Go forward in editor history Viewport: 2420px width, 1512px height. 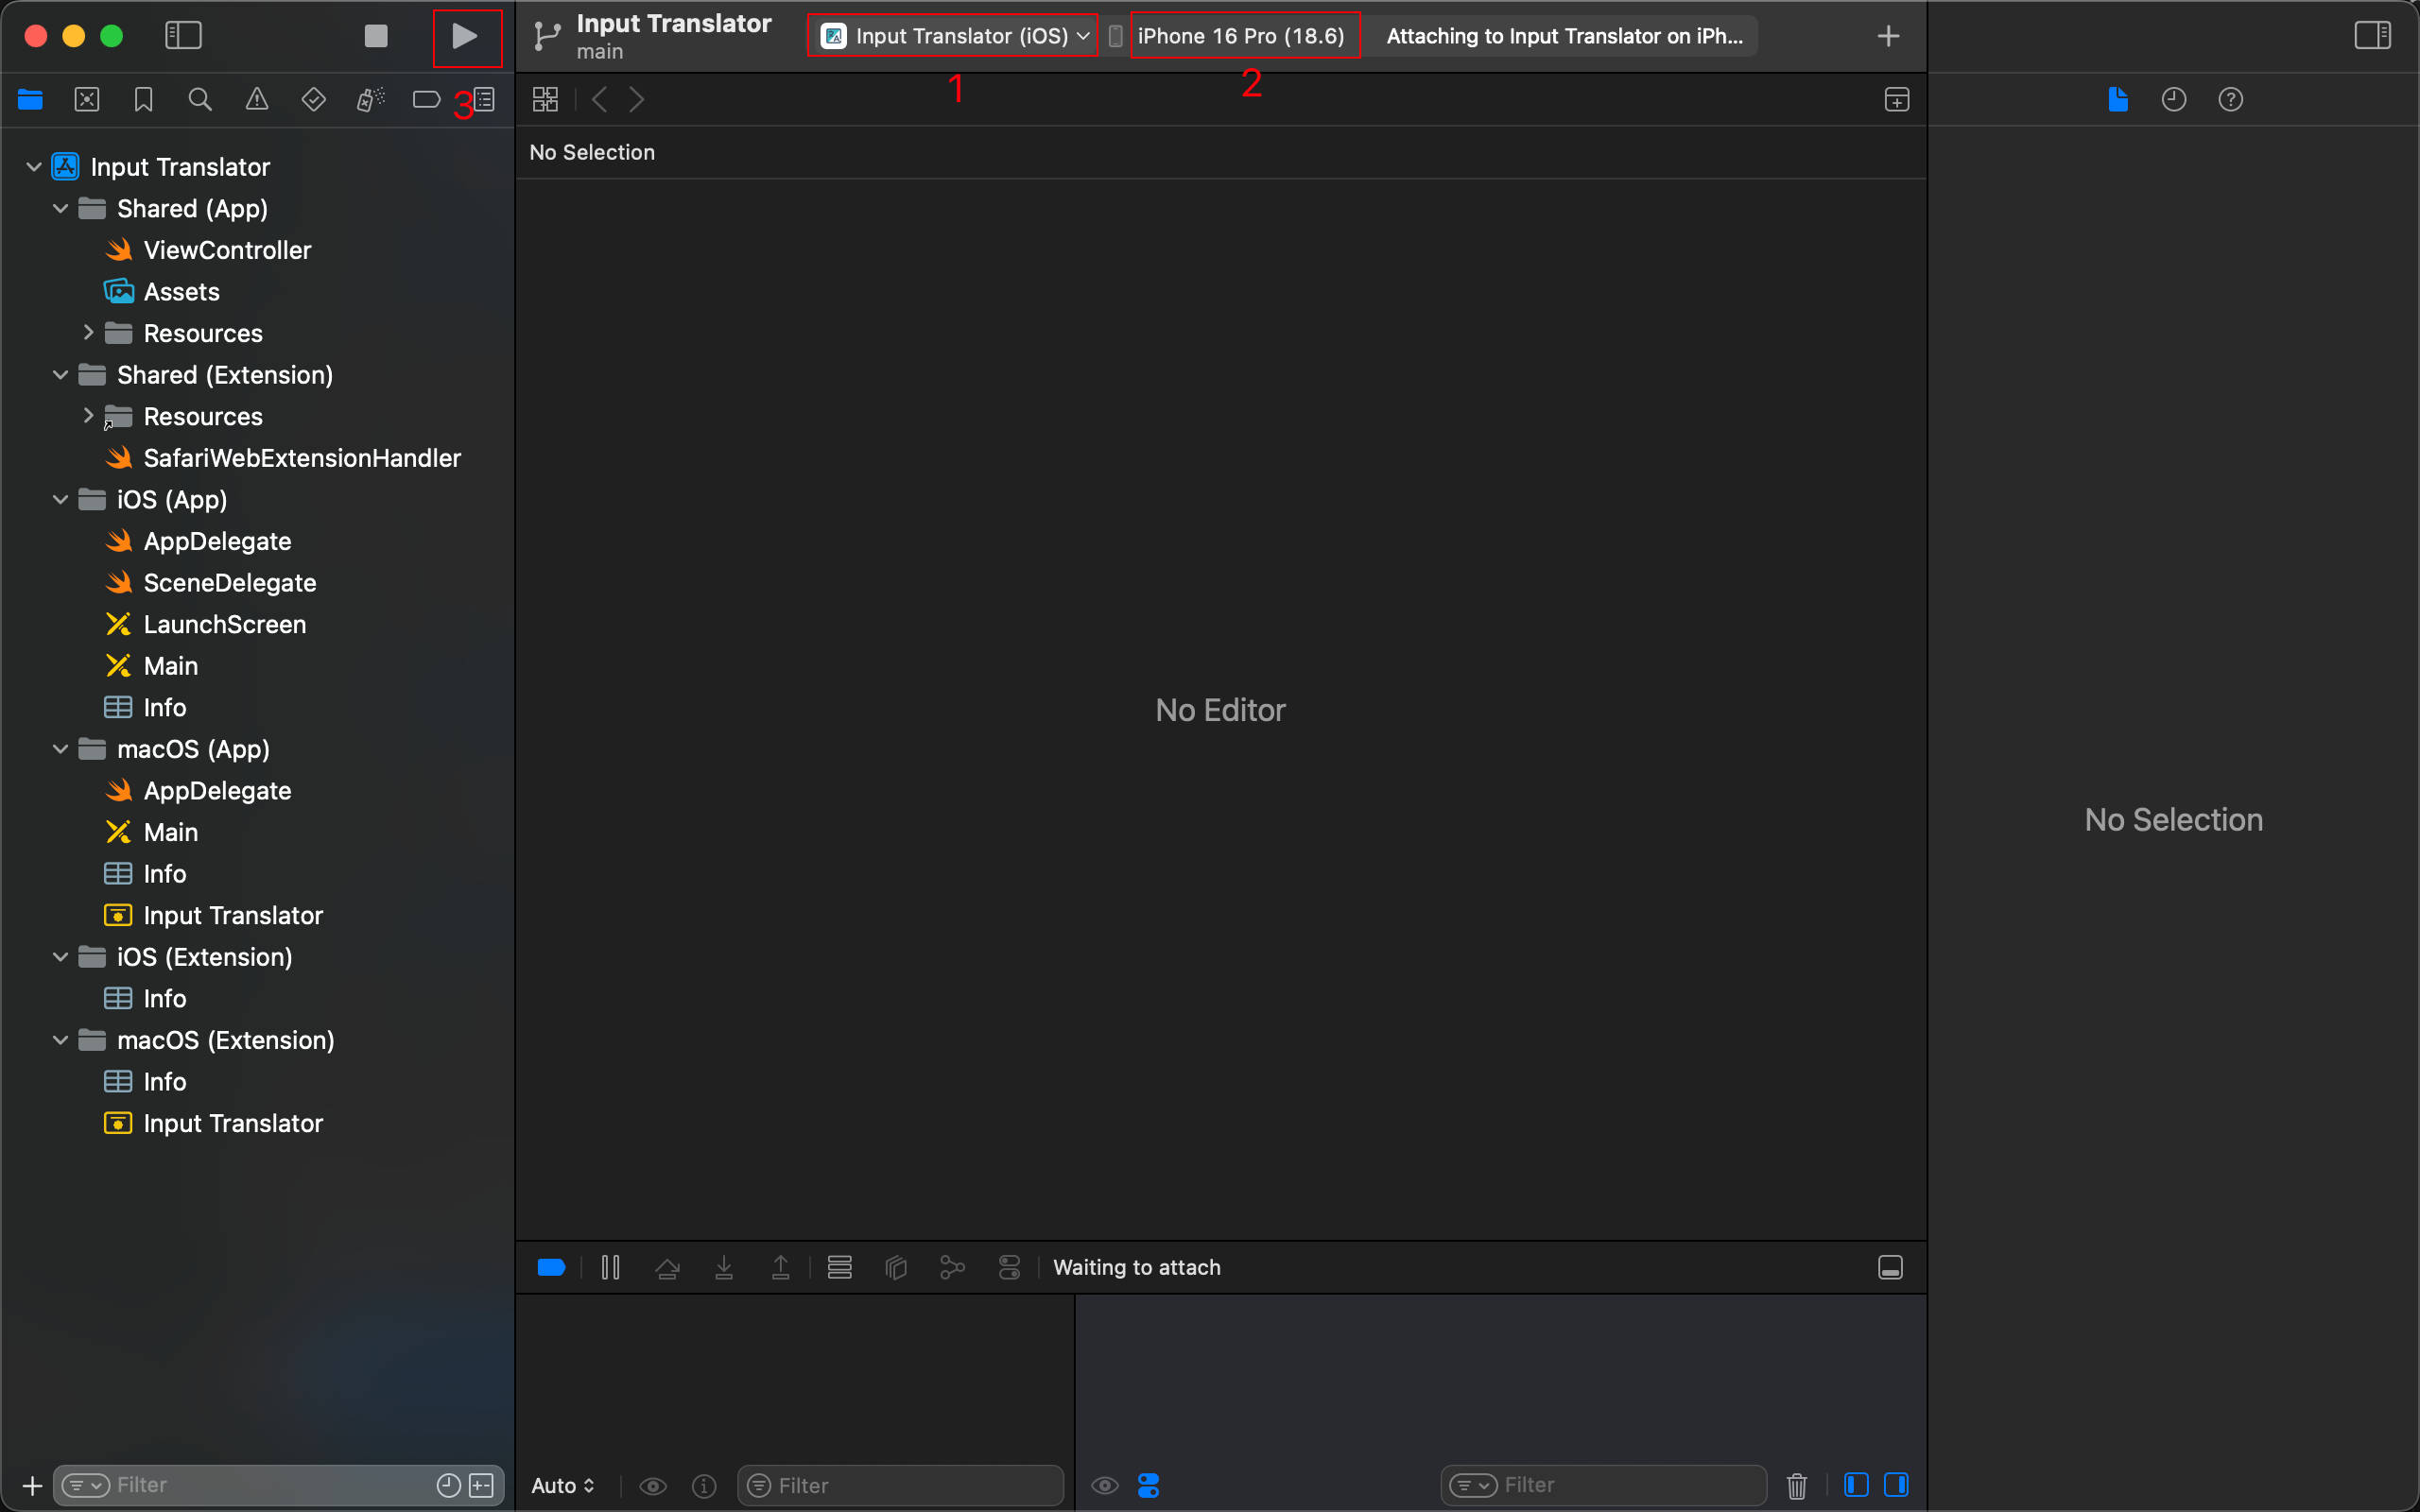(637, 99)
